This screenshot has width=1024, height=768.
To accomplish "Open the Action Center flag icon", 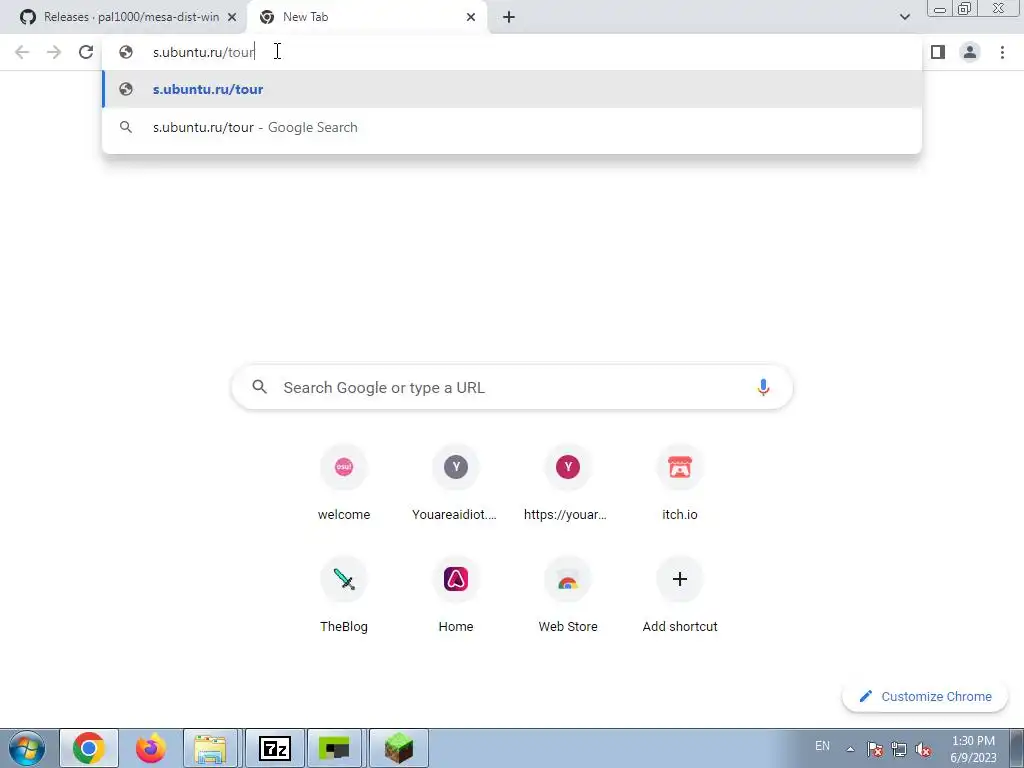I will [875, 749].
